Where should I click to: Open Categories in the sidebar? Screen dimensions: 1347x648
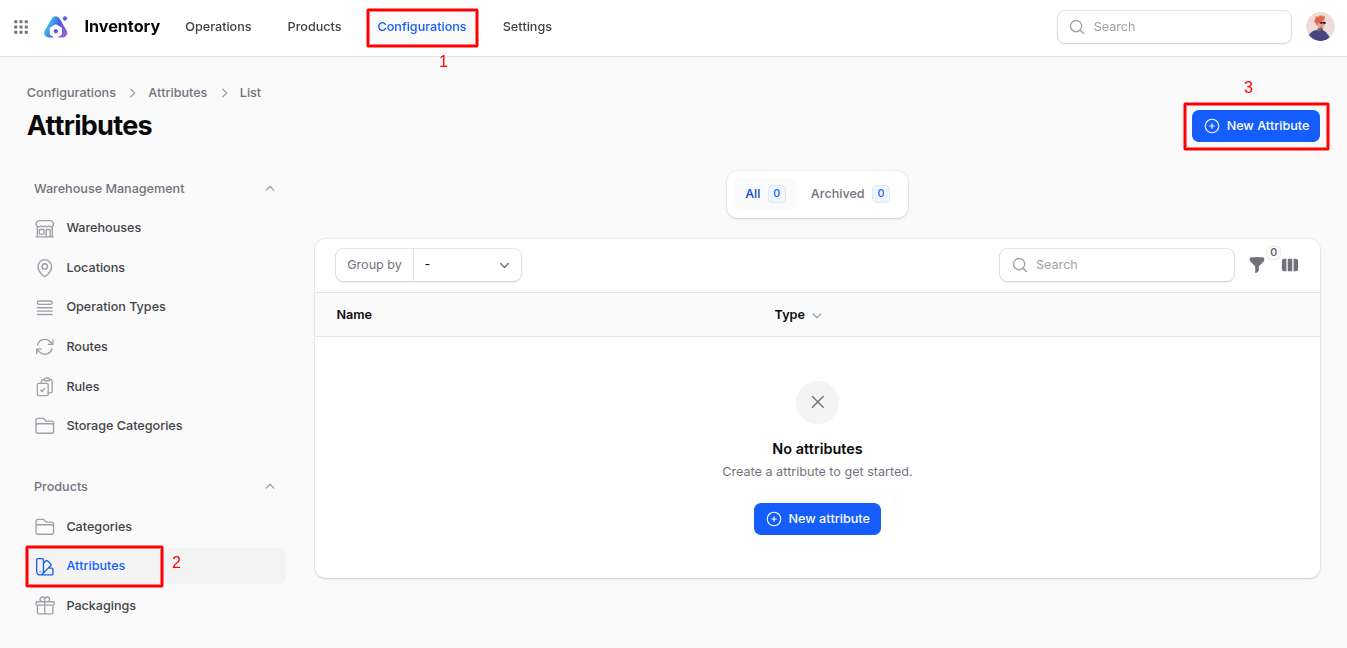[x=99, y=526]
